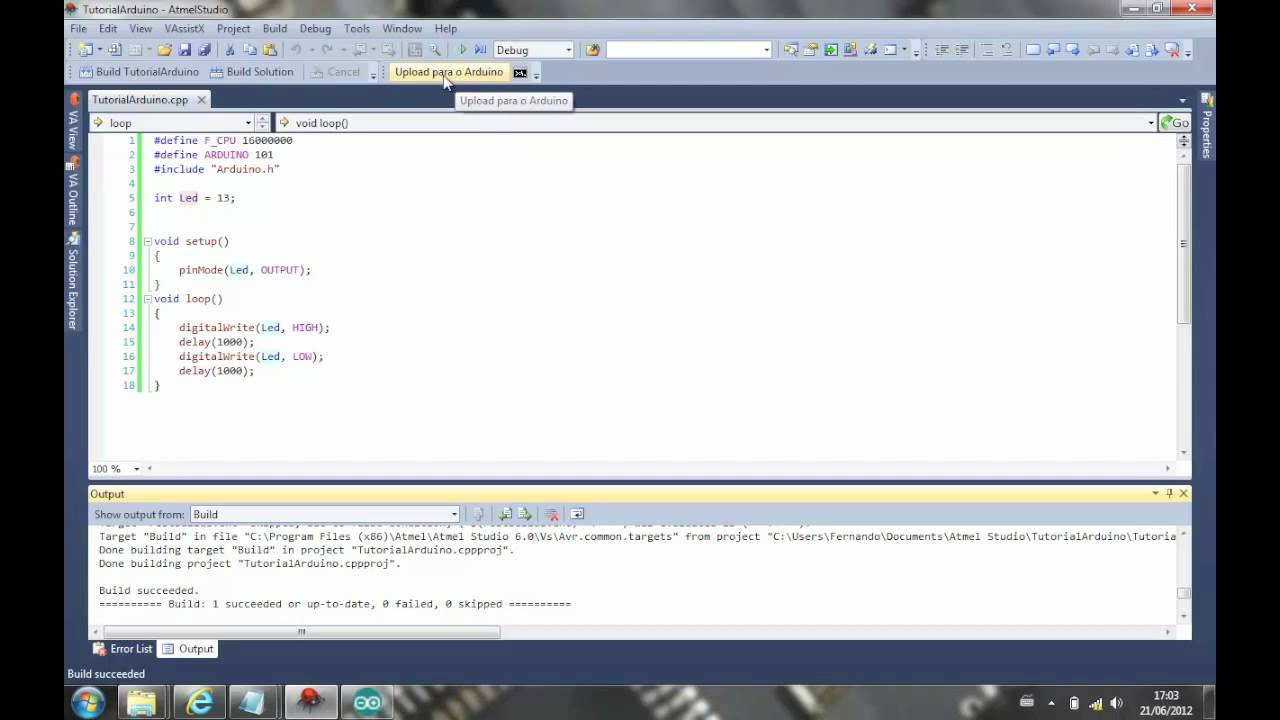This screenshot has width=1280, height=720.
Task: Click the system tray volume icon
Action: point(1116,703)
